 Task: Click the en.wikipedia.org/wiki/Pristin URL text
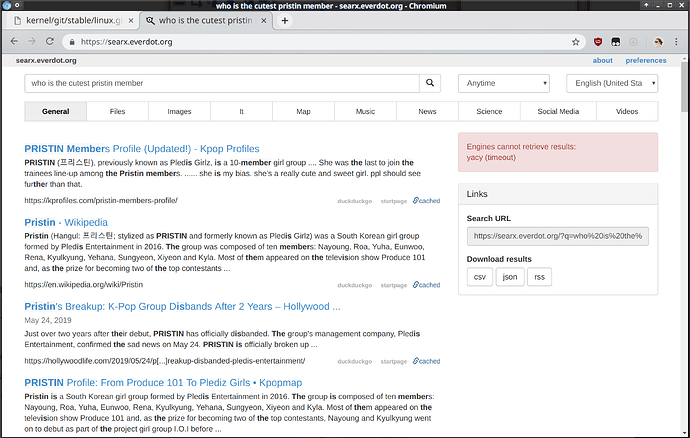coord(84,284)
